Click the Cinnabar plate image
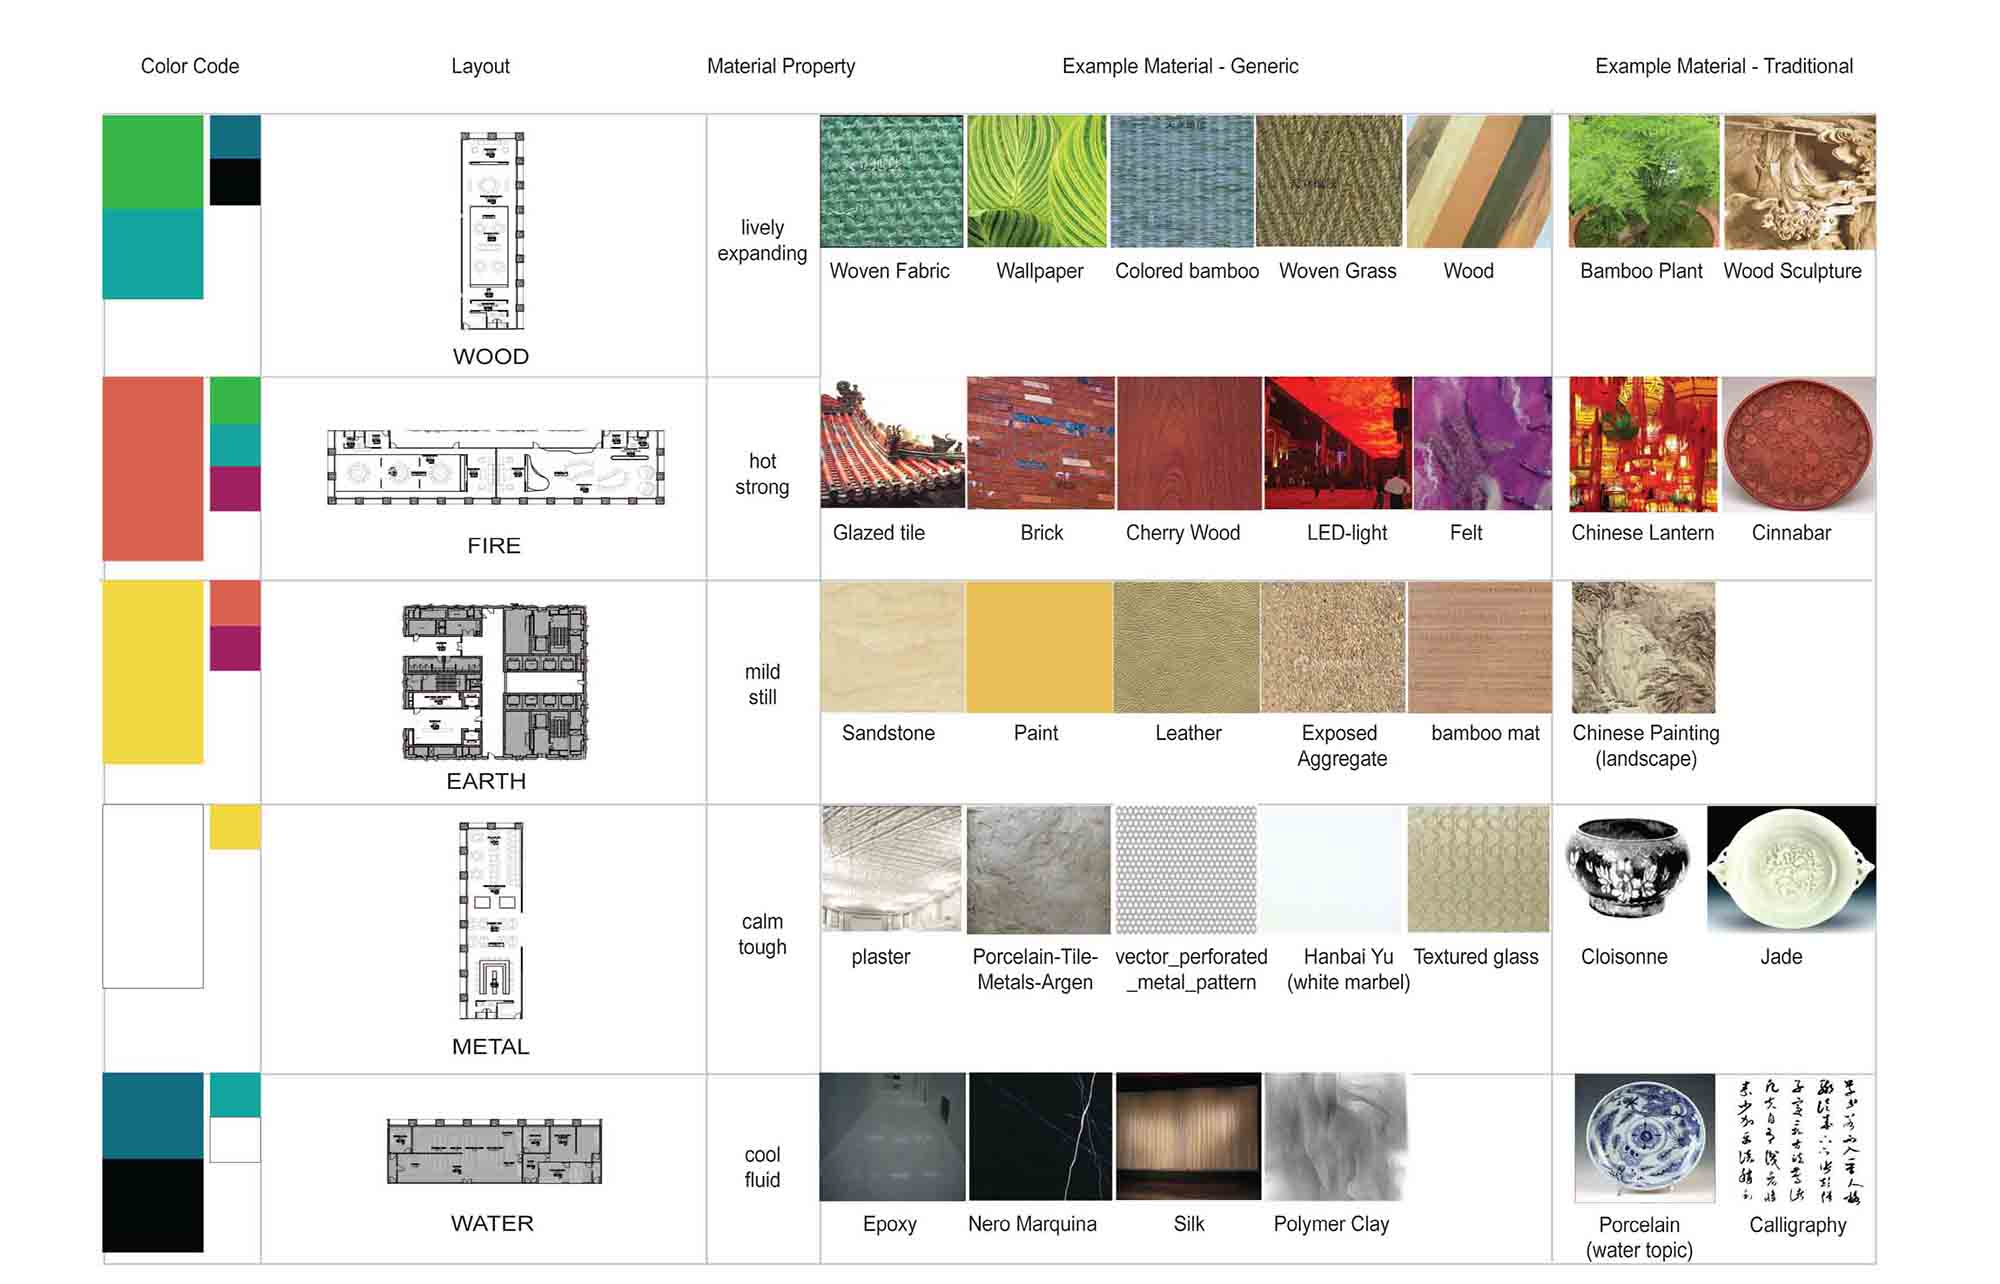This screenshot has width=2000, height=1284. pyautogui.click(x=1798, y=444)
